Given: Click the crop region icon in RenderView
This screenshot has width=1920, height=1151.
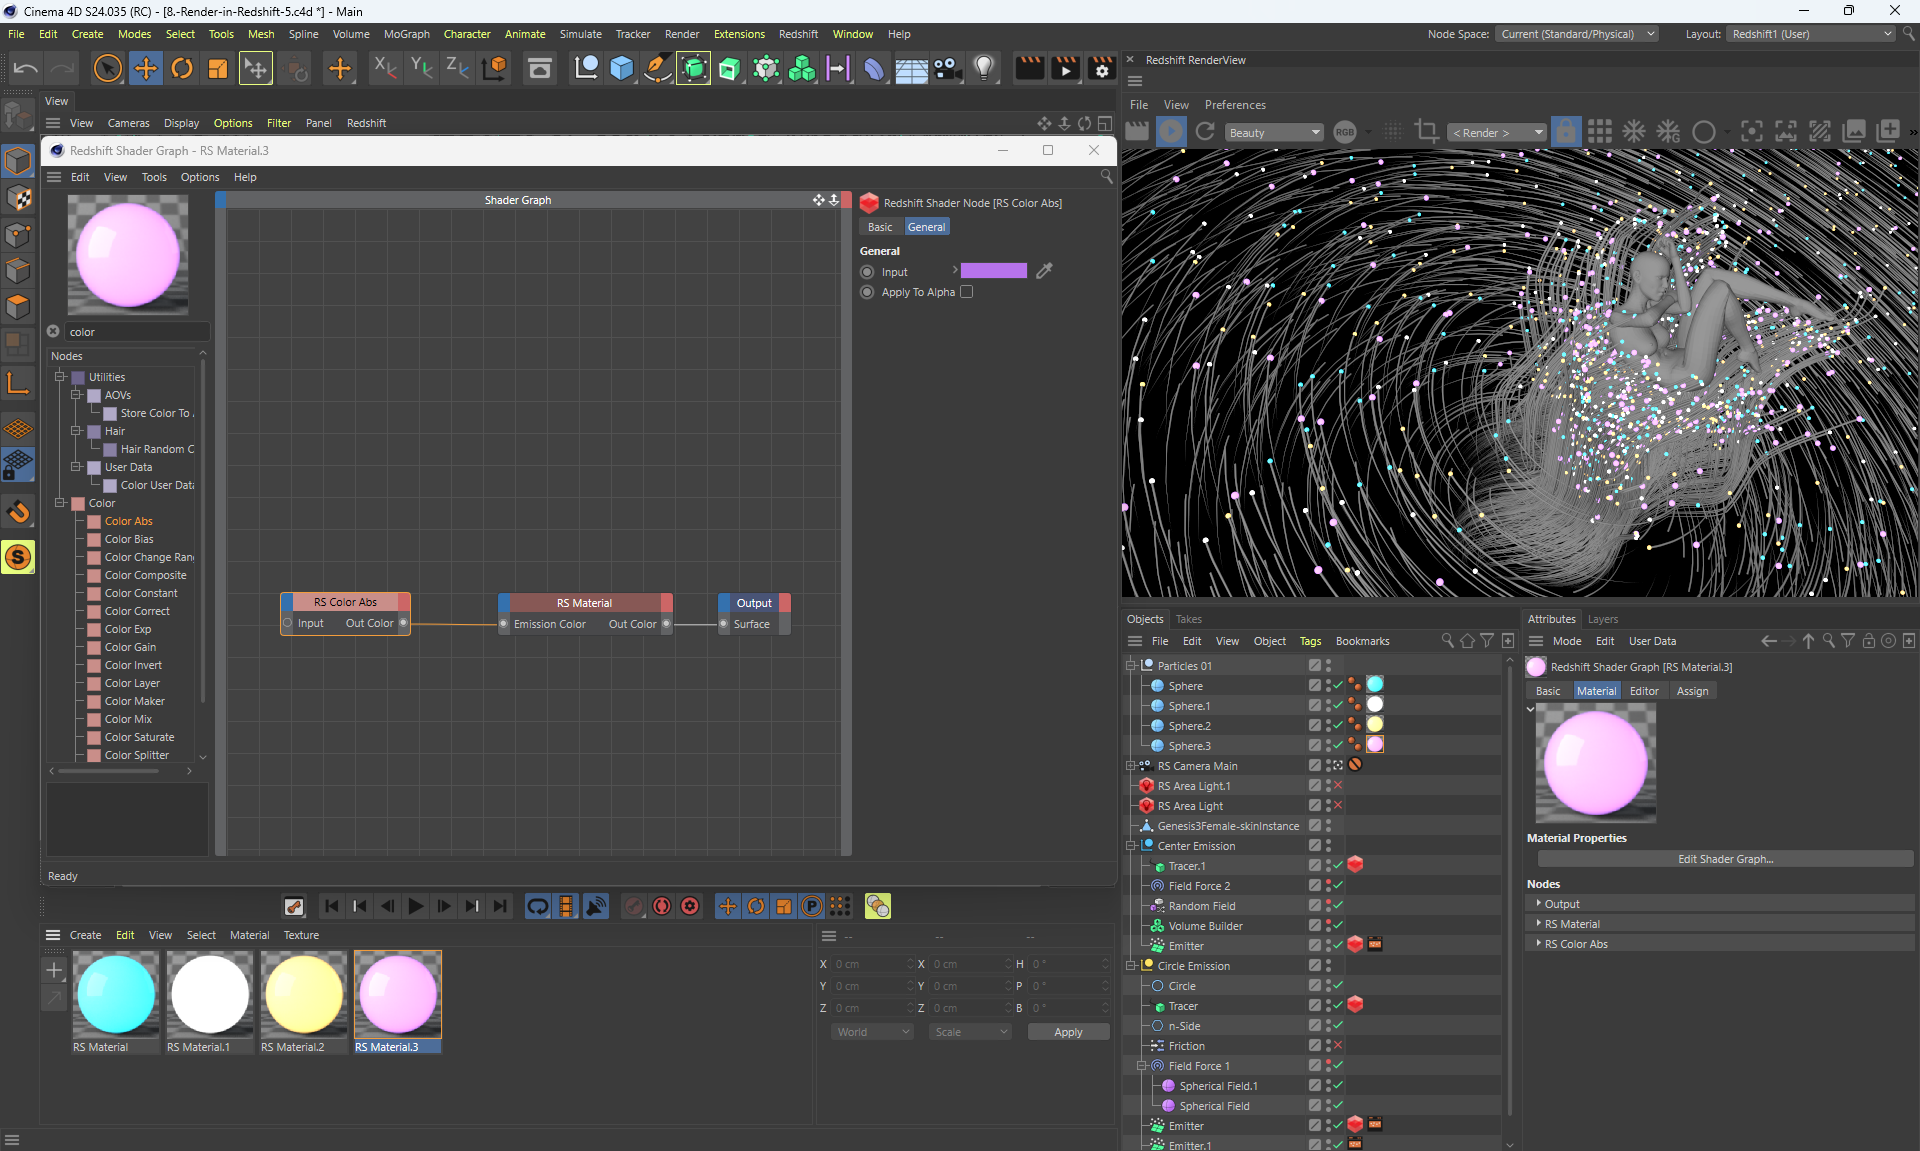Looking at the screenshot, I should click(1427, 132).
